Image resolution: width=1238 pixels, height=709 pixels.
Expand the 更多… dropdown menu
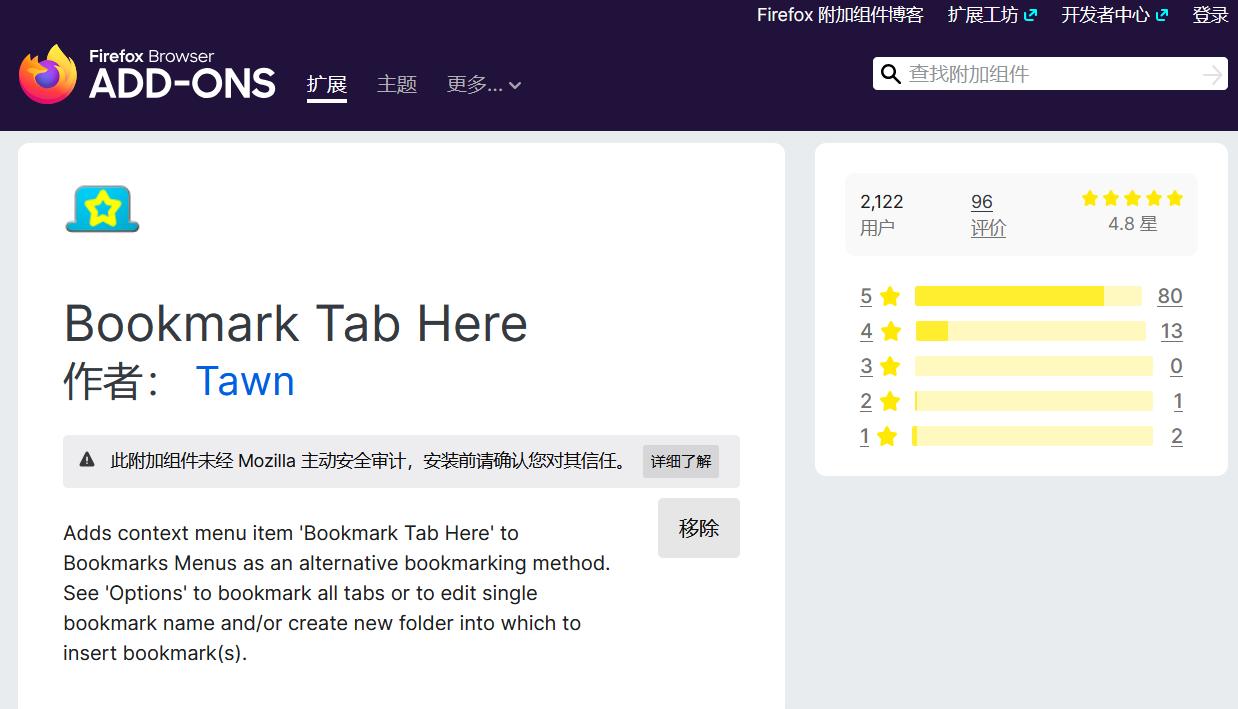(484, 85)
